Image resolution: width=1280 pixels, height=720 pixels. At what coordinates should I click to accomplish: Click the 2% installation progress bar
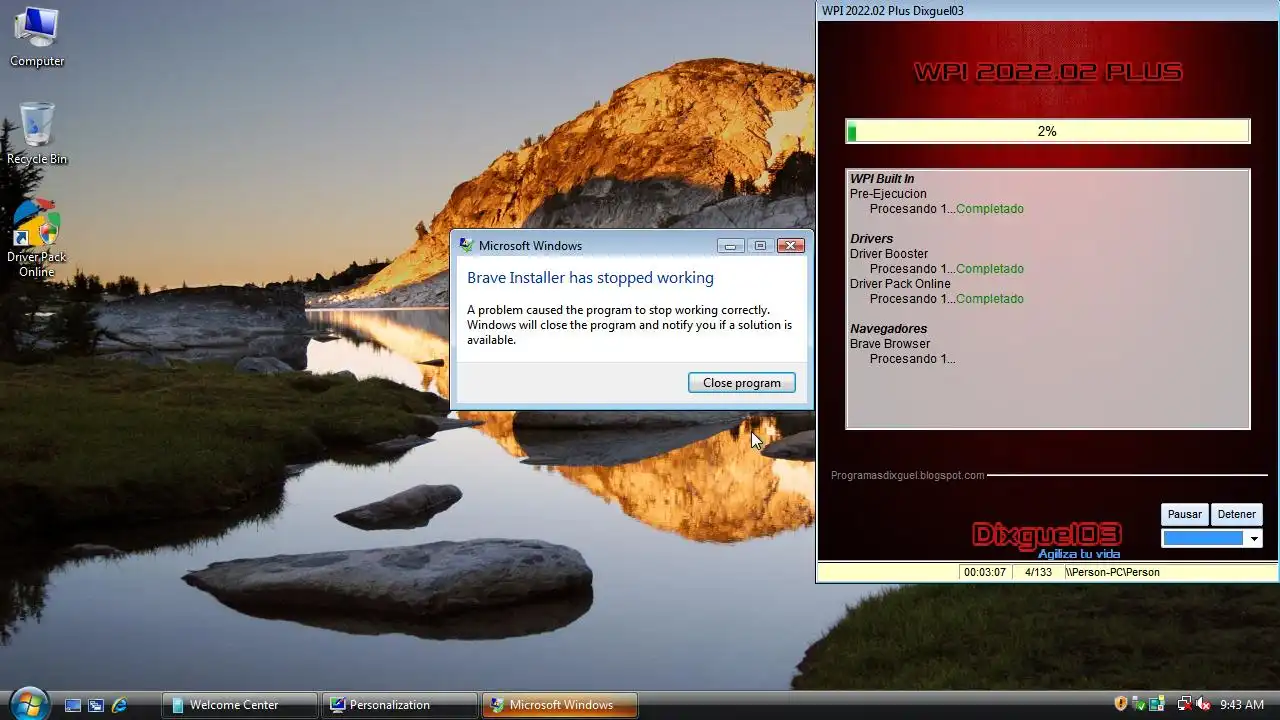[x=1047, y=131]
